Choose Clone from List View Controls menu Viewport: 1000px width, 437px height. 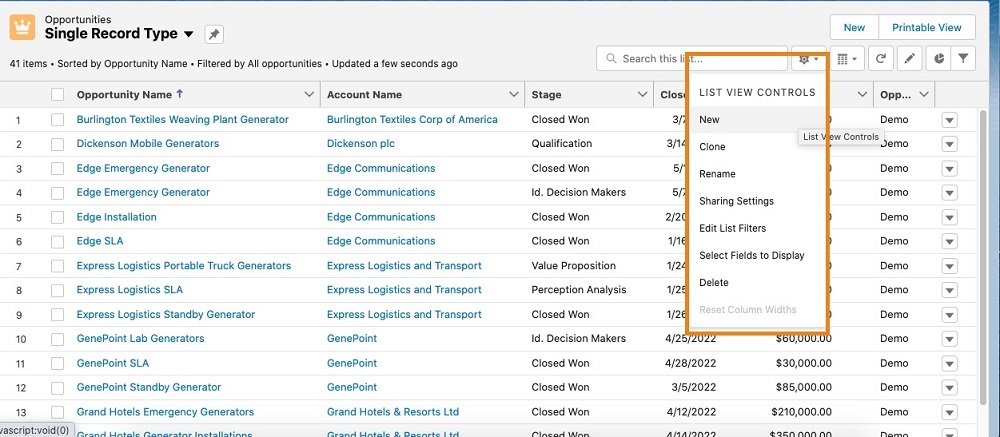712,147
